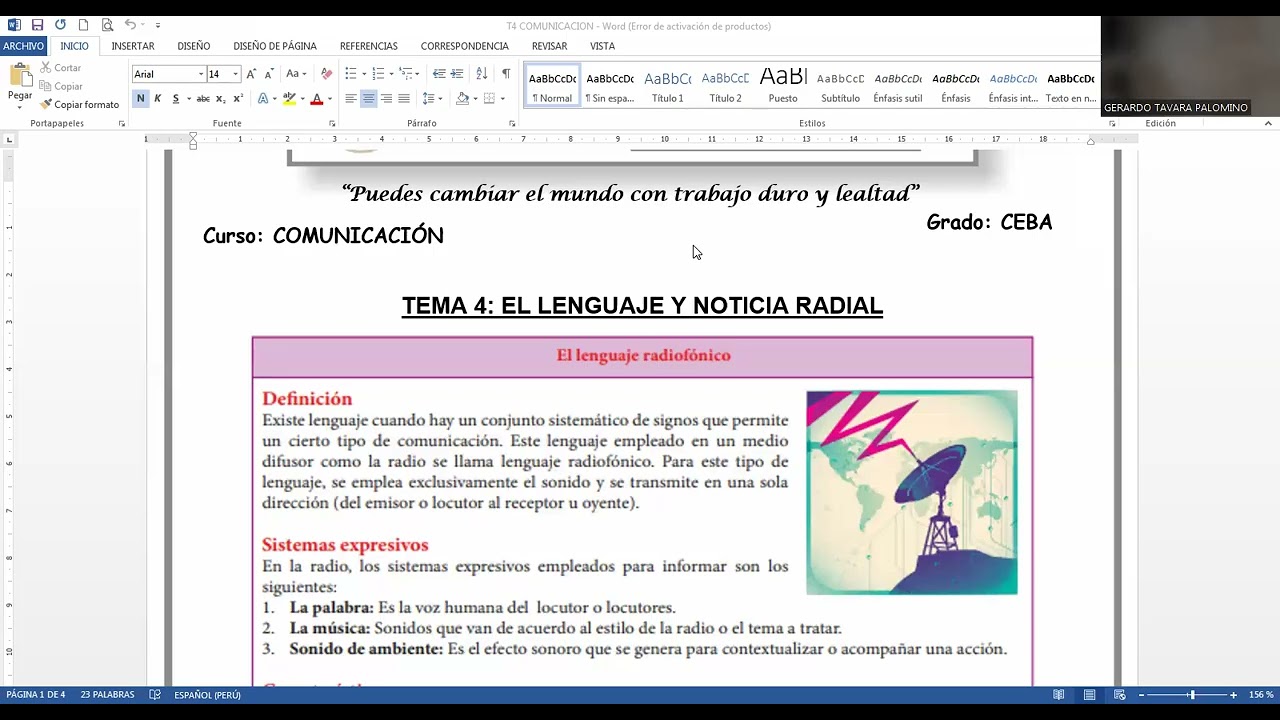This screenshot has height=720, width=1280.
Task: Open the ARCHIVO tab
Action: 23,46
